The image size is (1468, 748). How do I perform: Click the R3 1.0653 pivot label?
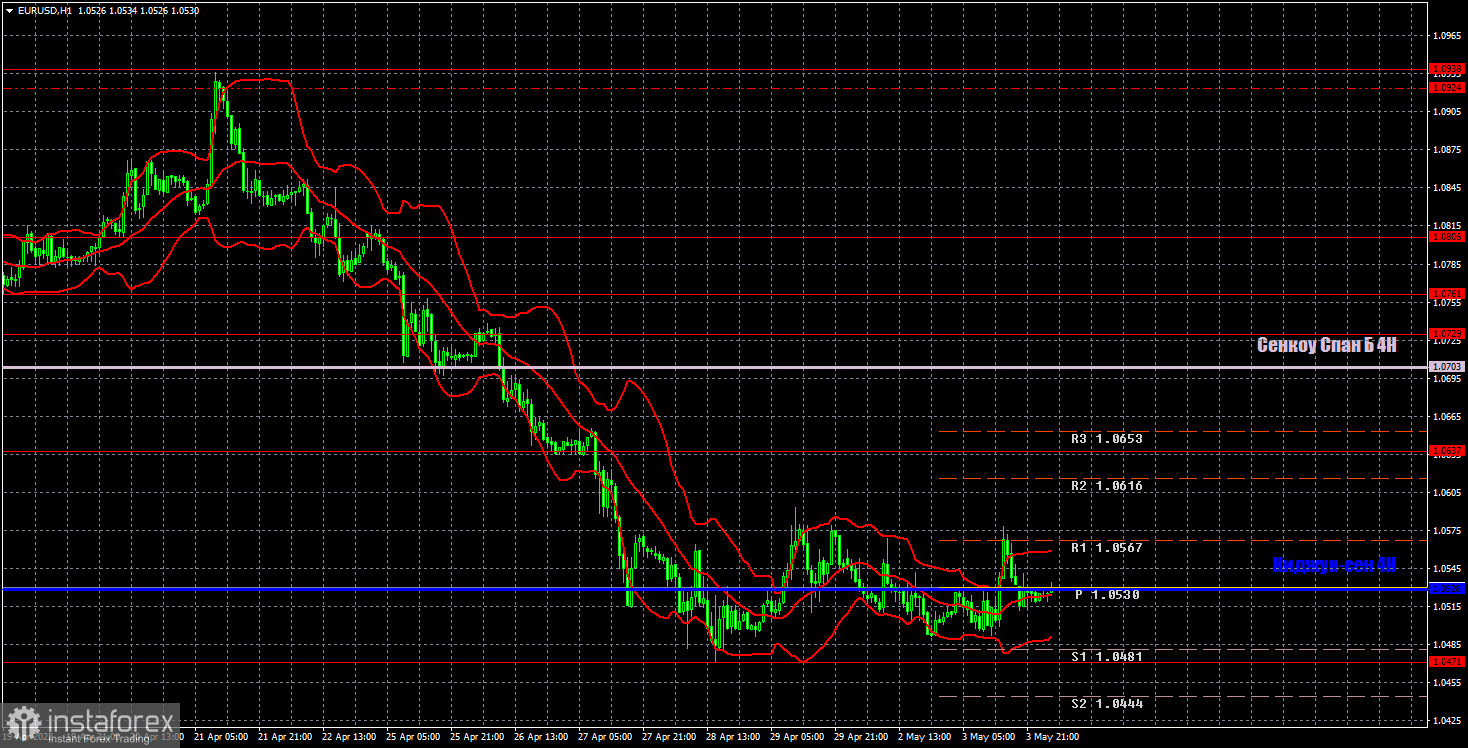[x=1107, y=438]
